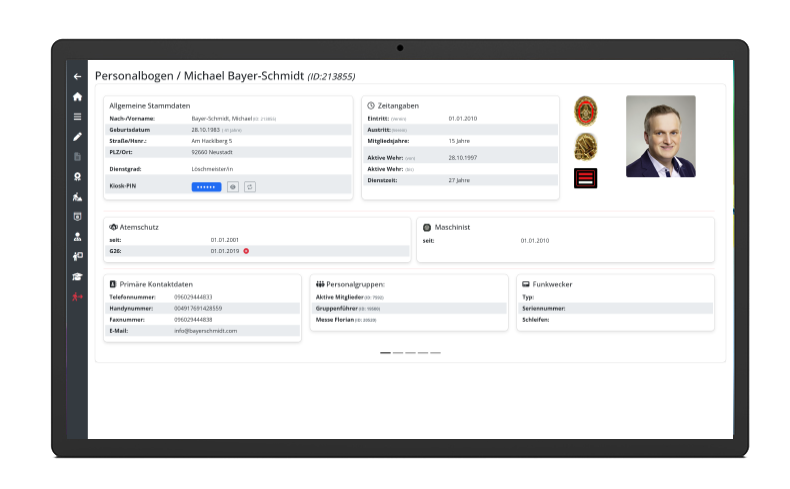This screenshot has height=489, width=790.
Task: Show the Kiosk-PIN with the eye button
Action: [232, 187]
